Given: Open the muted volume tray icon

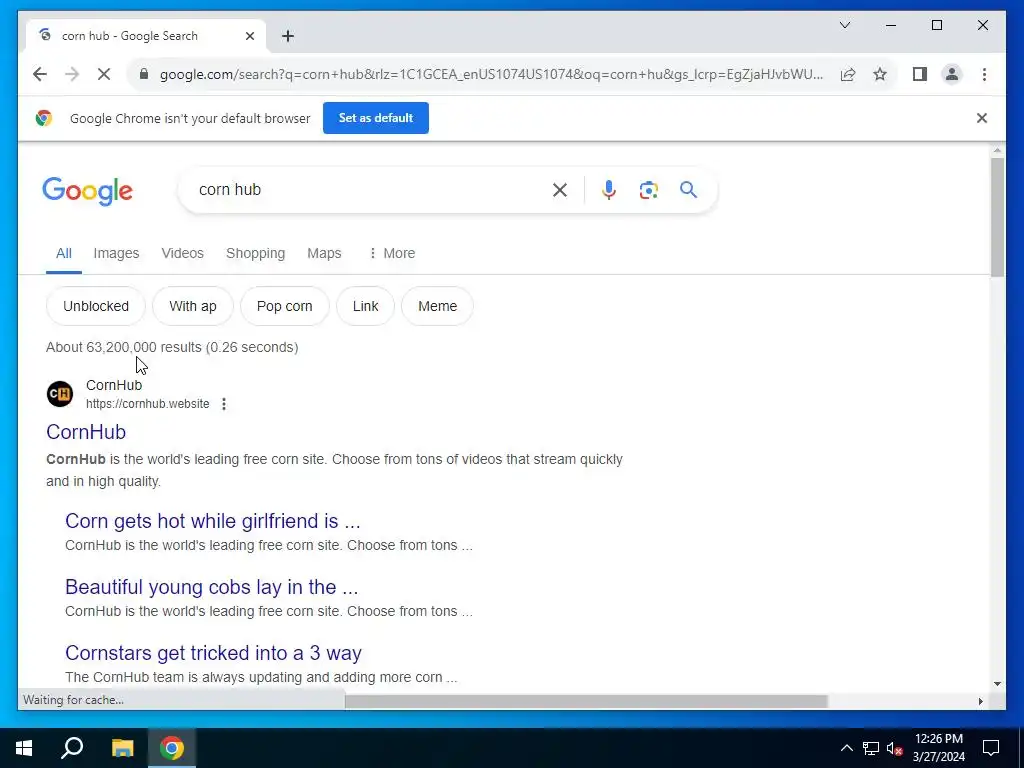Looking at the screenshot, I should [895, 748].
